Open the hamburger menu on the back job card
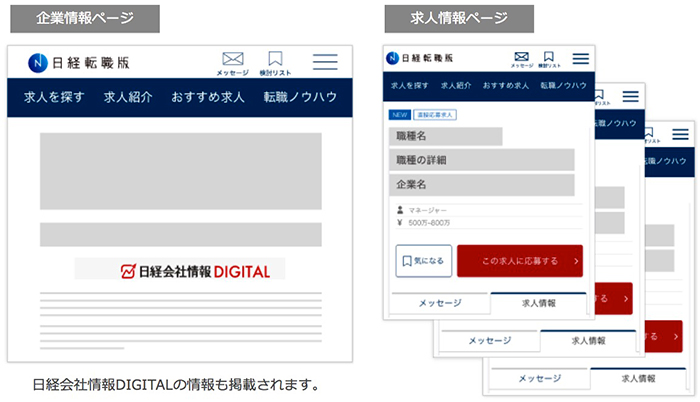 680,134
